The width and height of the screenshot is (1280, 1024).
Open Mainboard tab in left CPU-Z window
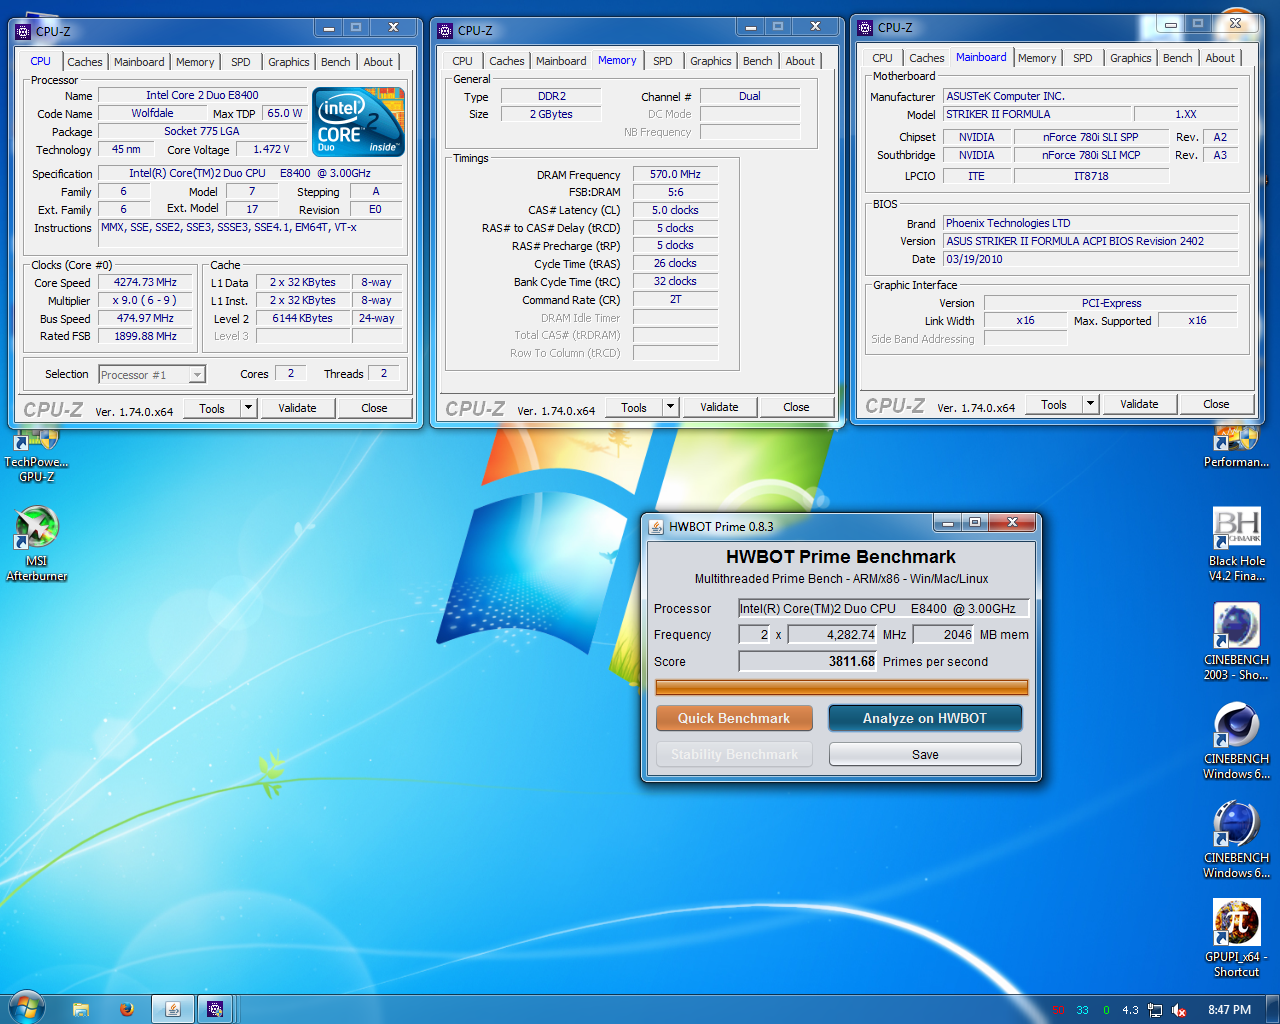[x=139, y=62]
